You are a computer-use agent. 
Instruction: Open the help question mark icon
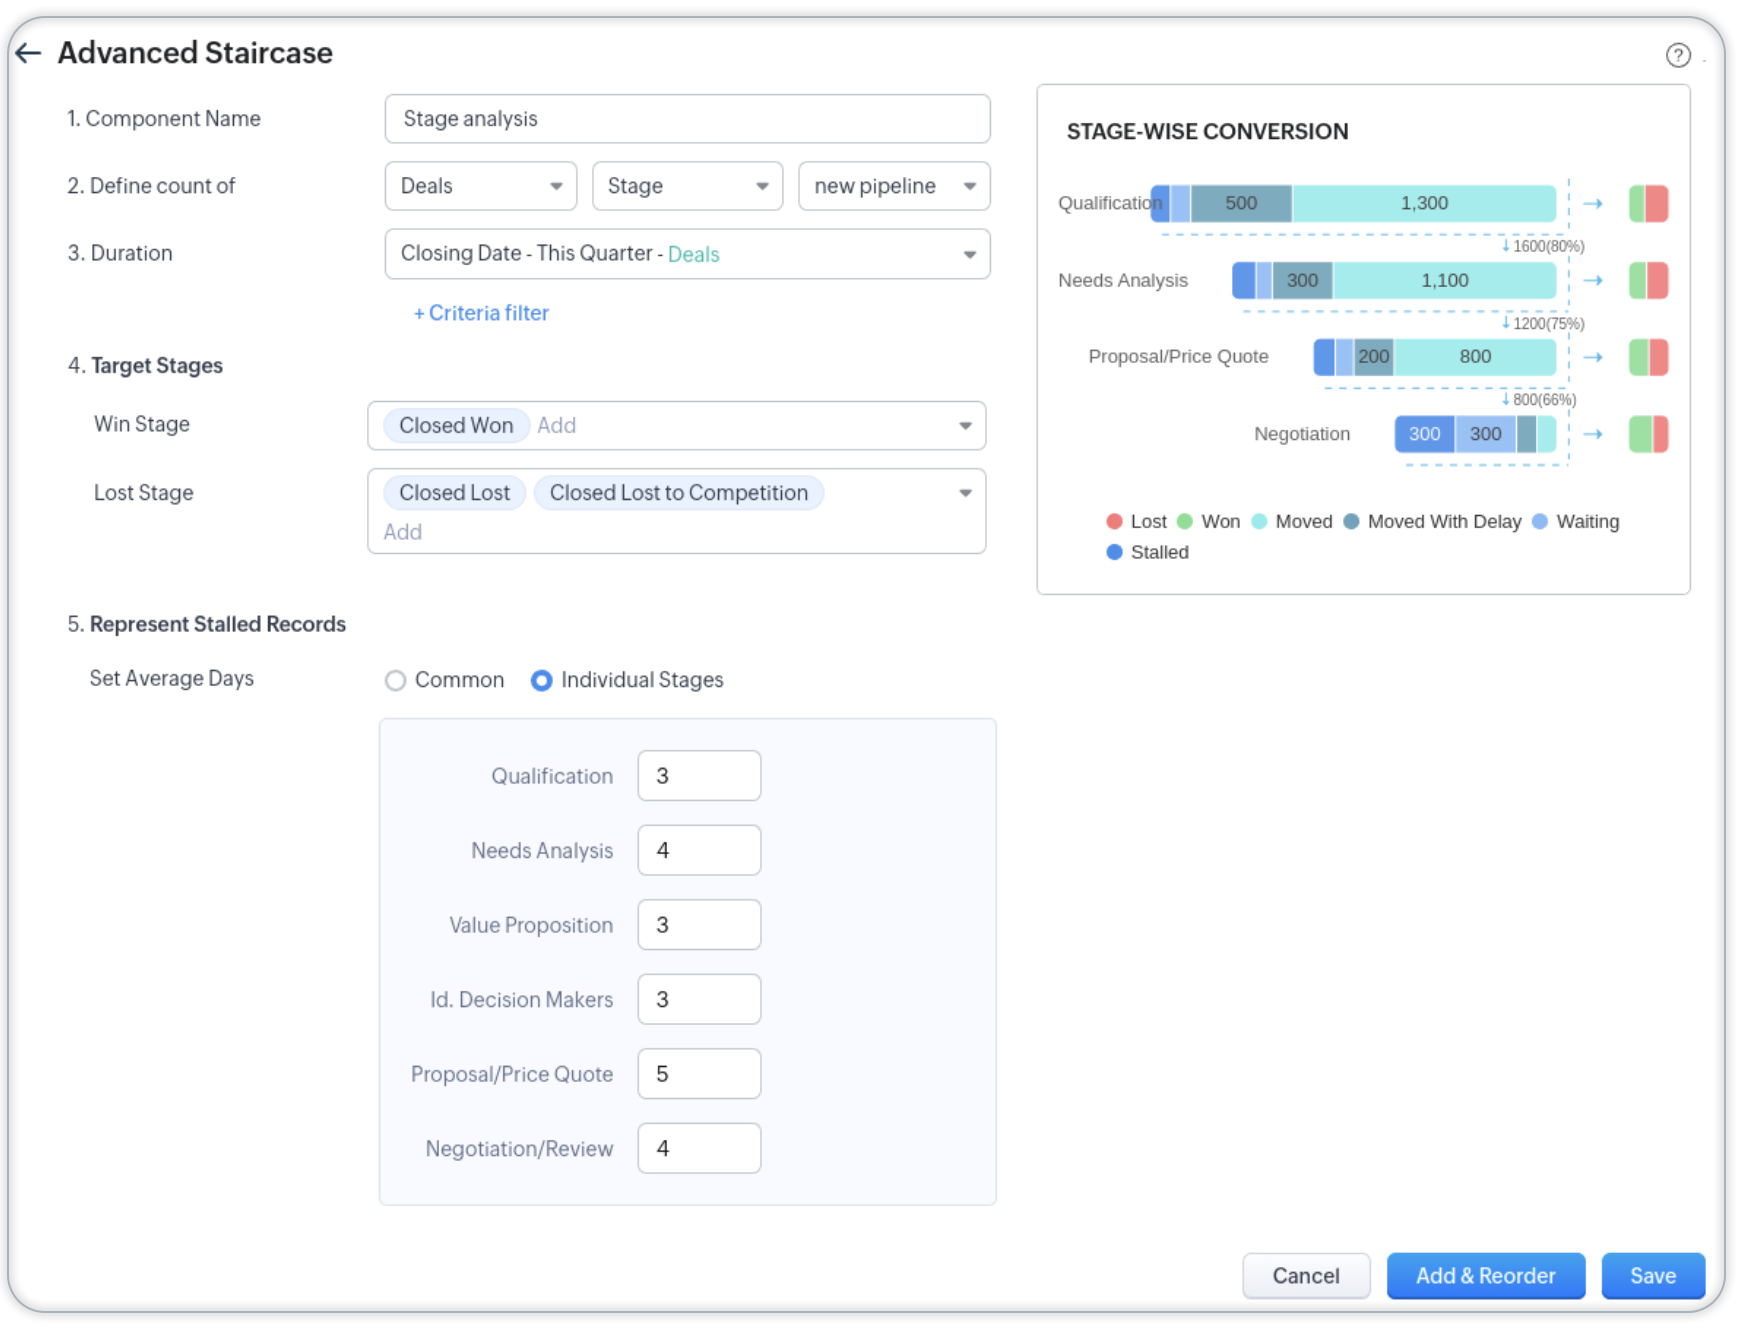pyautogui.click(x=1677, y=55)
